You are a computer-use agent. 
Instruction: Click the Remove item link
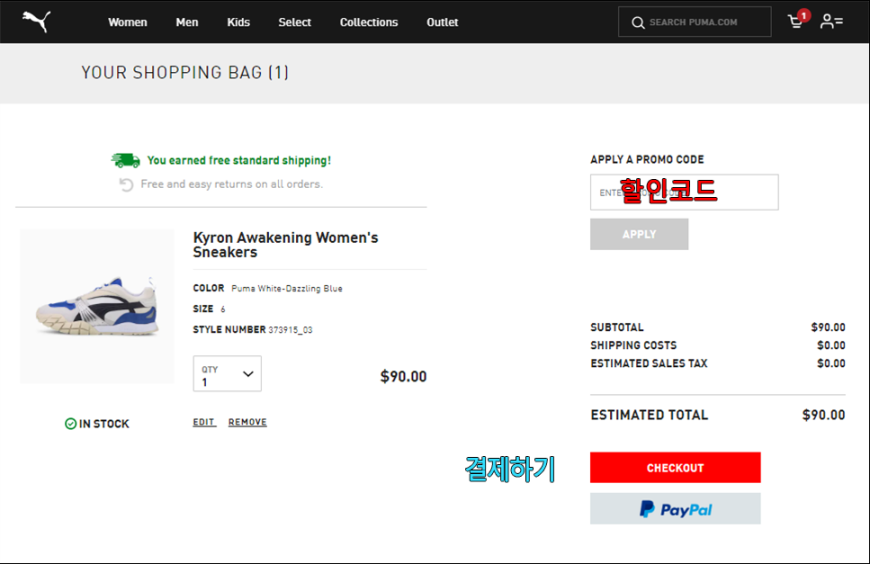247,422
